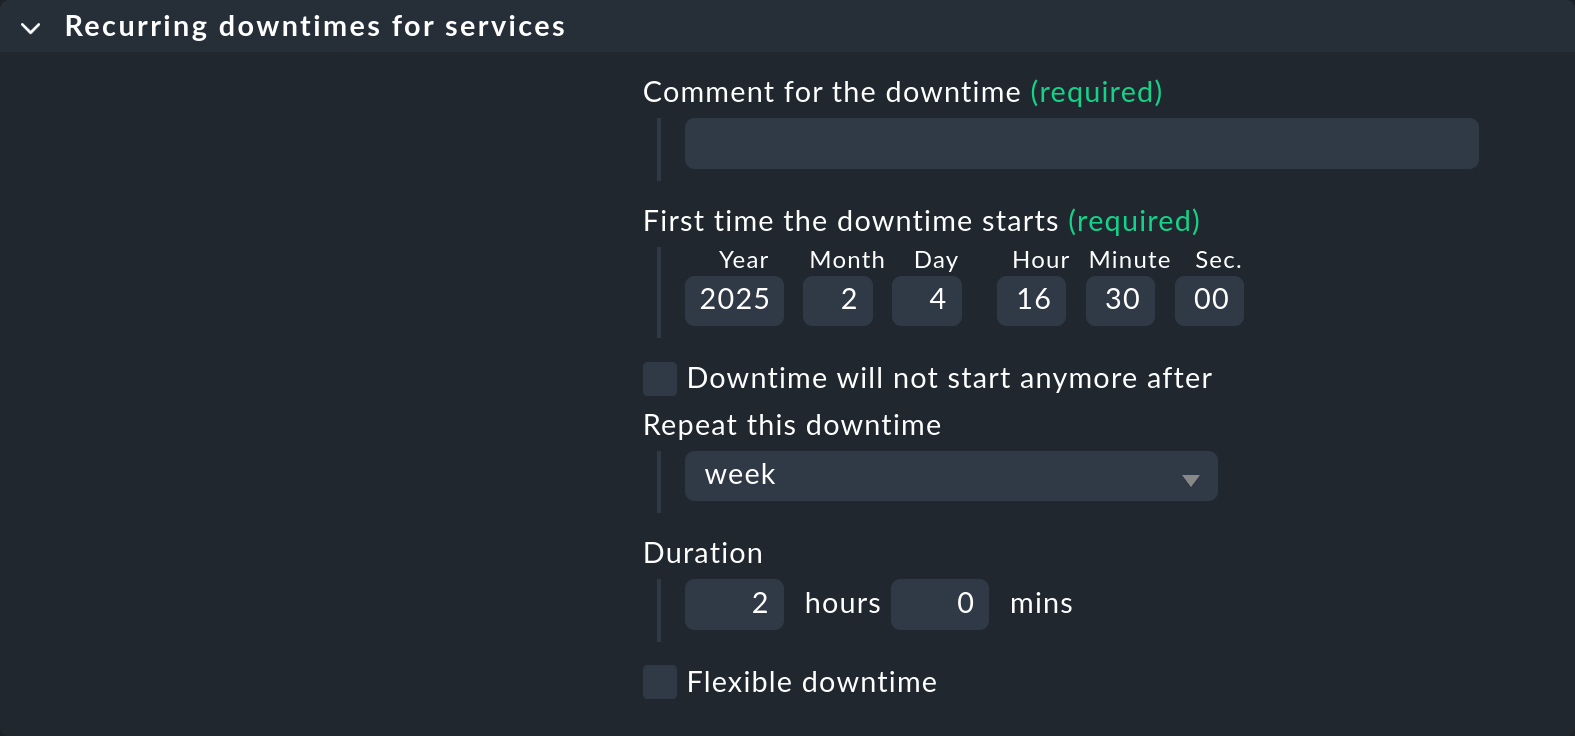Select the duration hours field showing 2
1575x736 pixels.
734,604
